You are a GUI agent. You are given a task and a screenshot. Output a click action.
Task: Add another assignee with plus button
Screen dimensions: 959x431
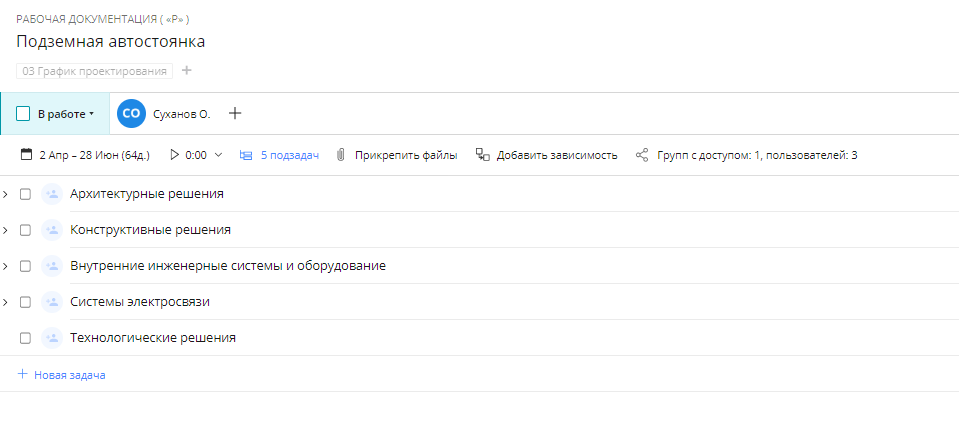tap(235, 114)
